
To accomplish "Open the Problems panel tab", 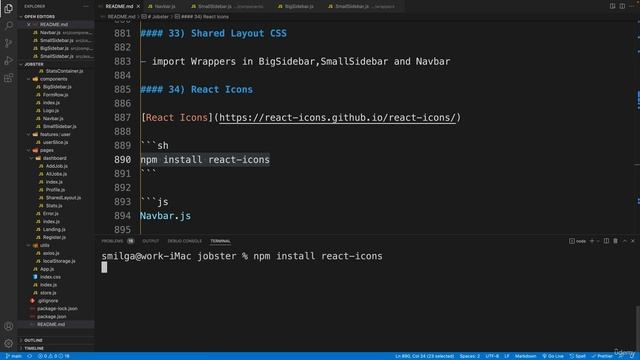I will 117,241.
